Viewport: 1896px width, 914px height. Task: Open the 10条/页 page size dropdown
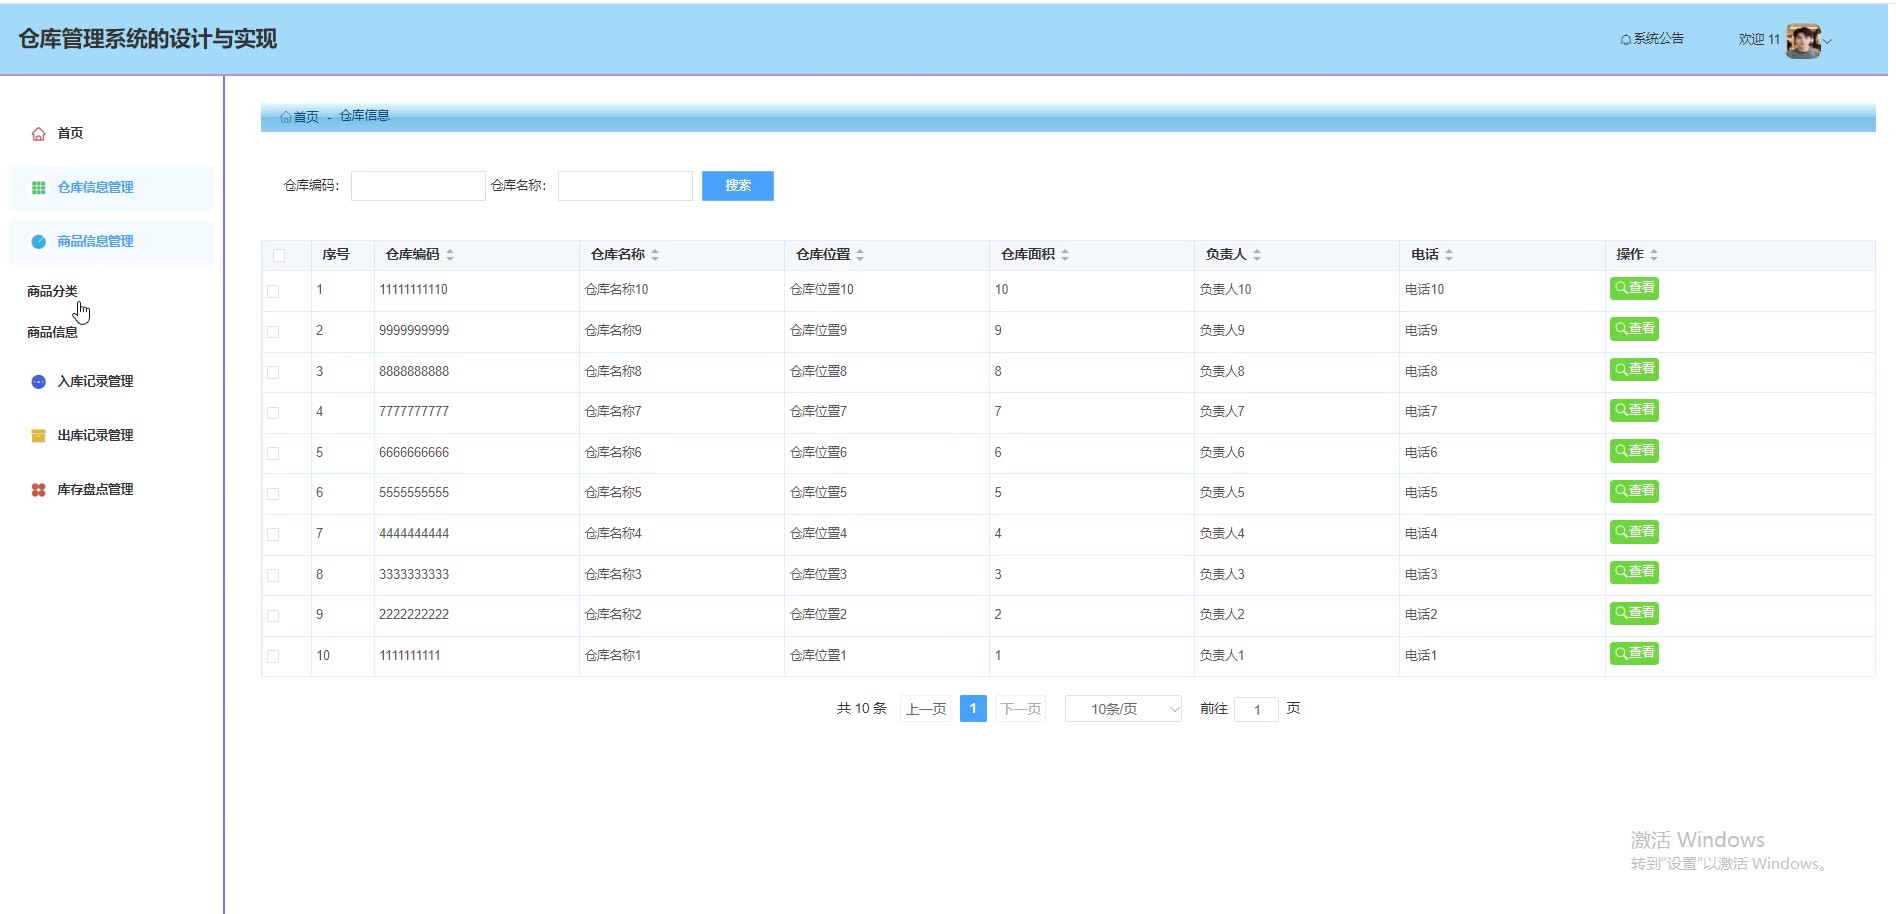pyautogui.click(x=1123, y=709)
